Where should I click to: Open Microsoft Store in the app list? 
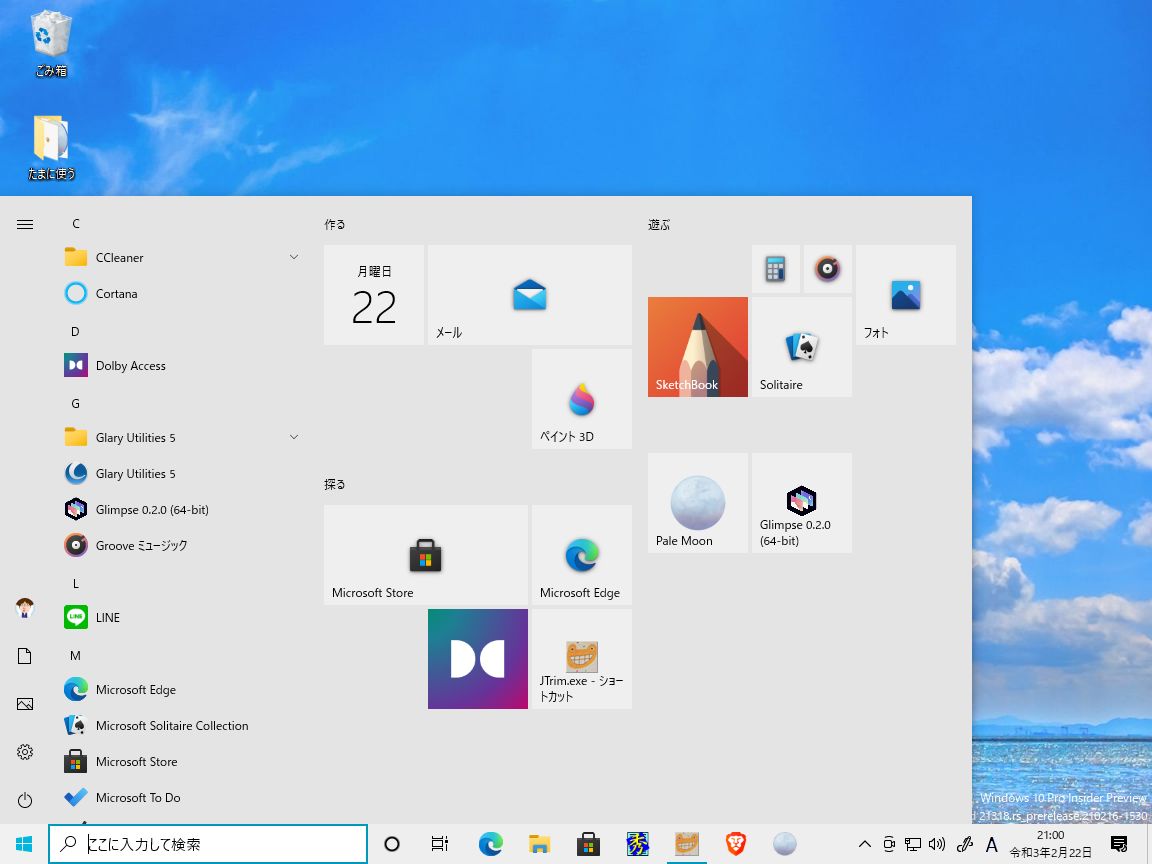point(181,761)
